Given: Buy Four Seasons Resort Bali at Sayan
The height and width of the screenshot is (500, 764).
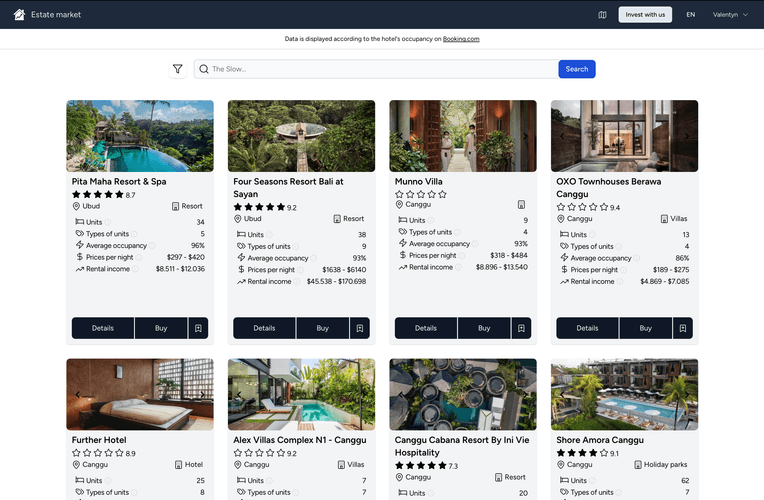Looking at the screenshot, I should 323,328.
